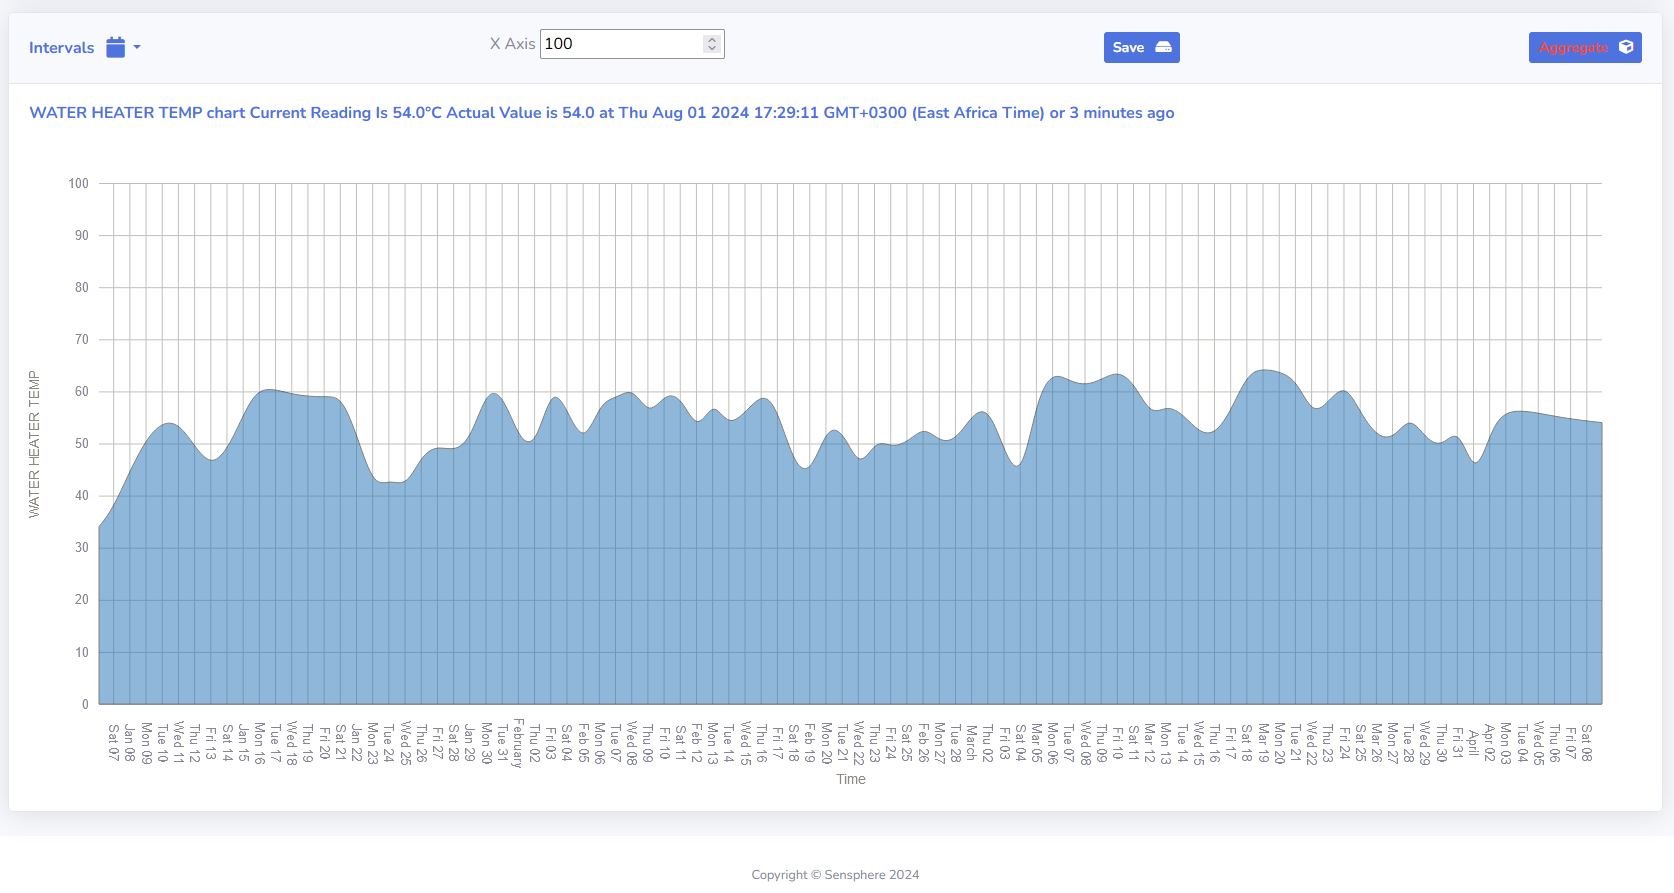Click the calendar icon next to Intervals
This screenshot has height=893, width=1674.
(x=116, y=47)
